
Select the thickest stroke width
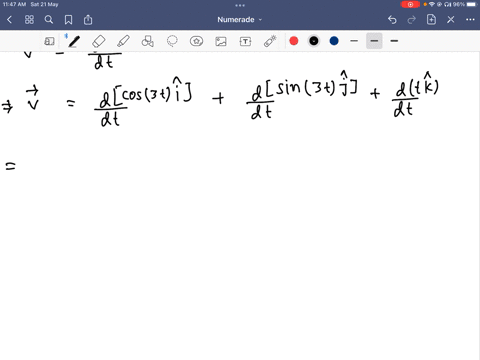coord(394,41)
